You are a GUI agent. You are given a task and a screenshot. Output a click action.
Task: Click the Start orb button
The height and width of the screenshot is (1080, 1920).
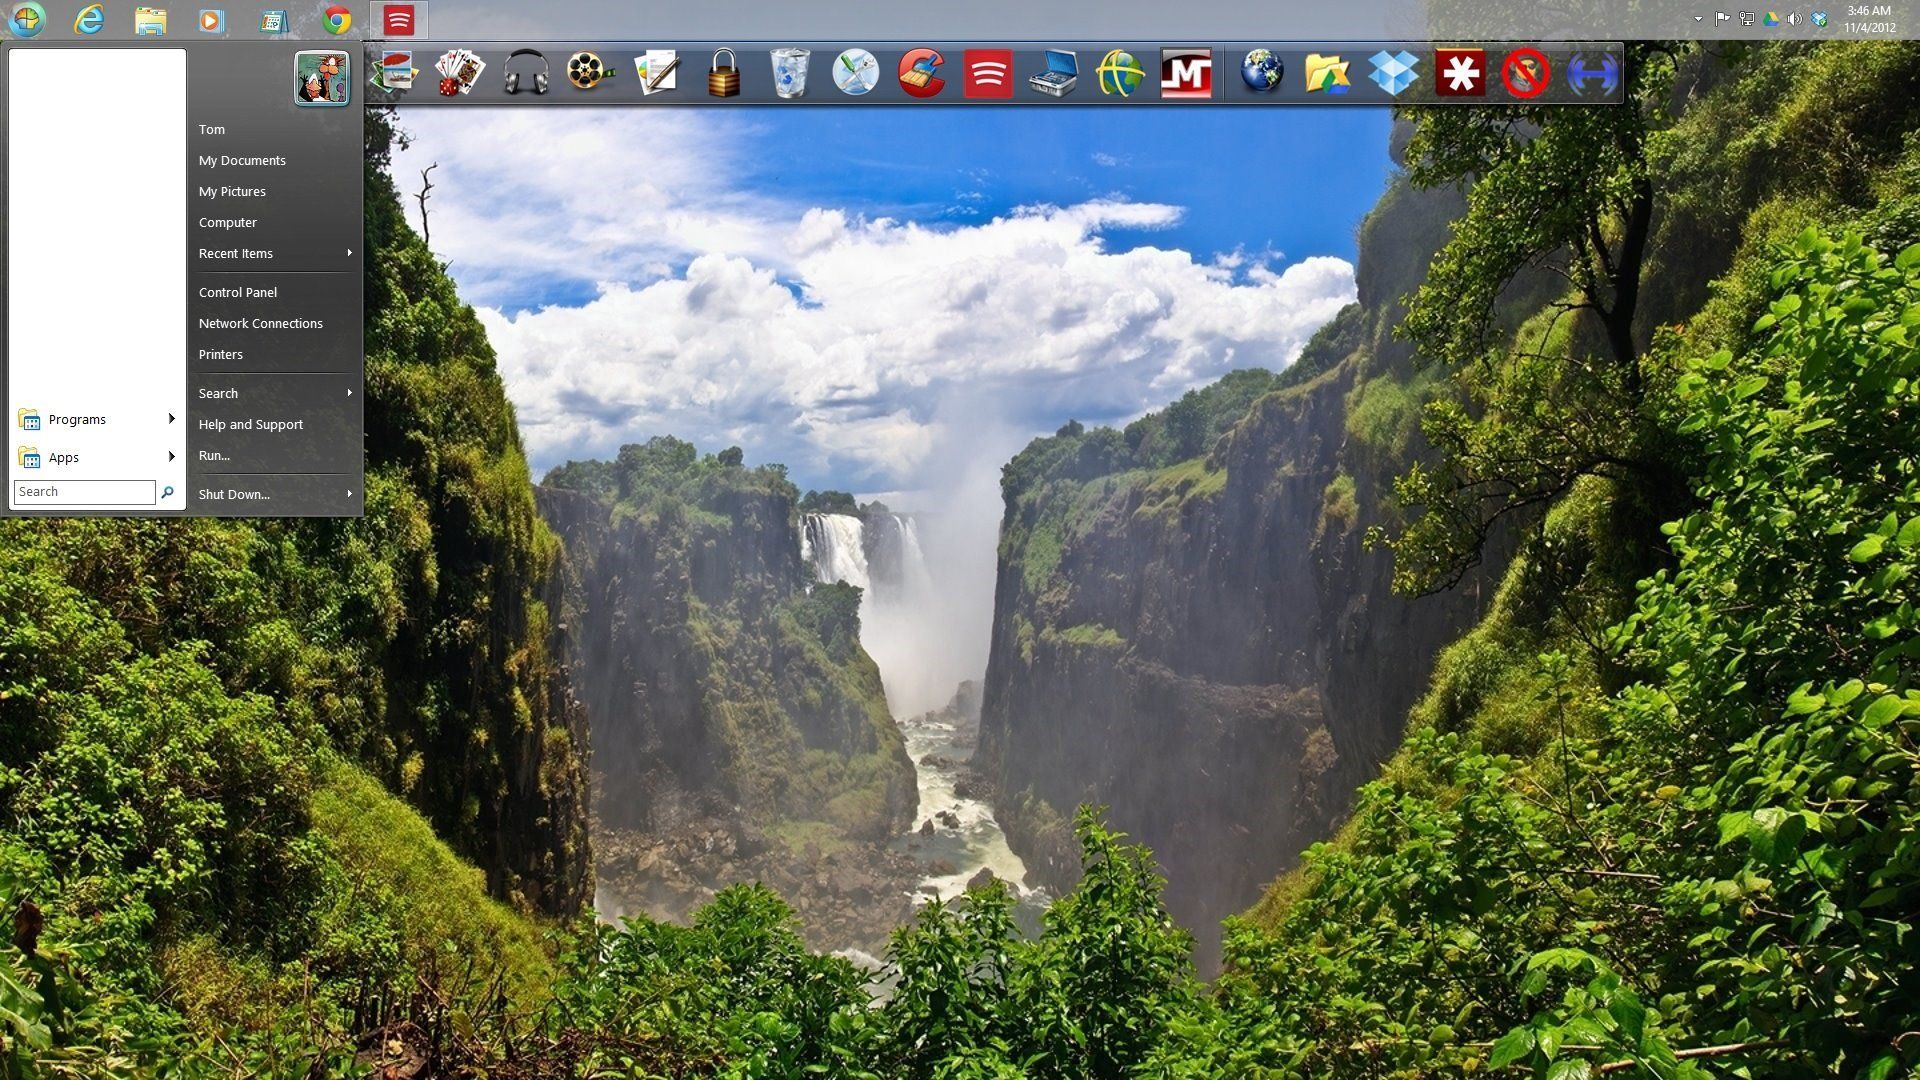pyautogui.click(x=26, y=19)
